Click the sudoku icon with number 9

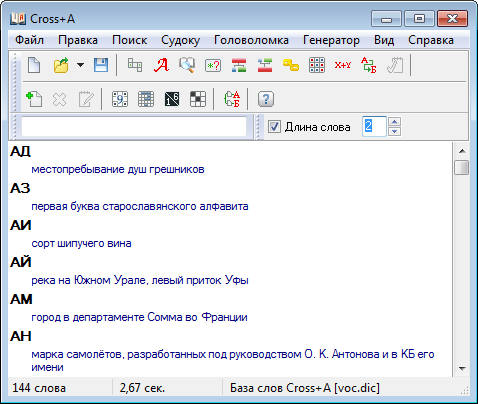(x=120, y=99)
